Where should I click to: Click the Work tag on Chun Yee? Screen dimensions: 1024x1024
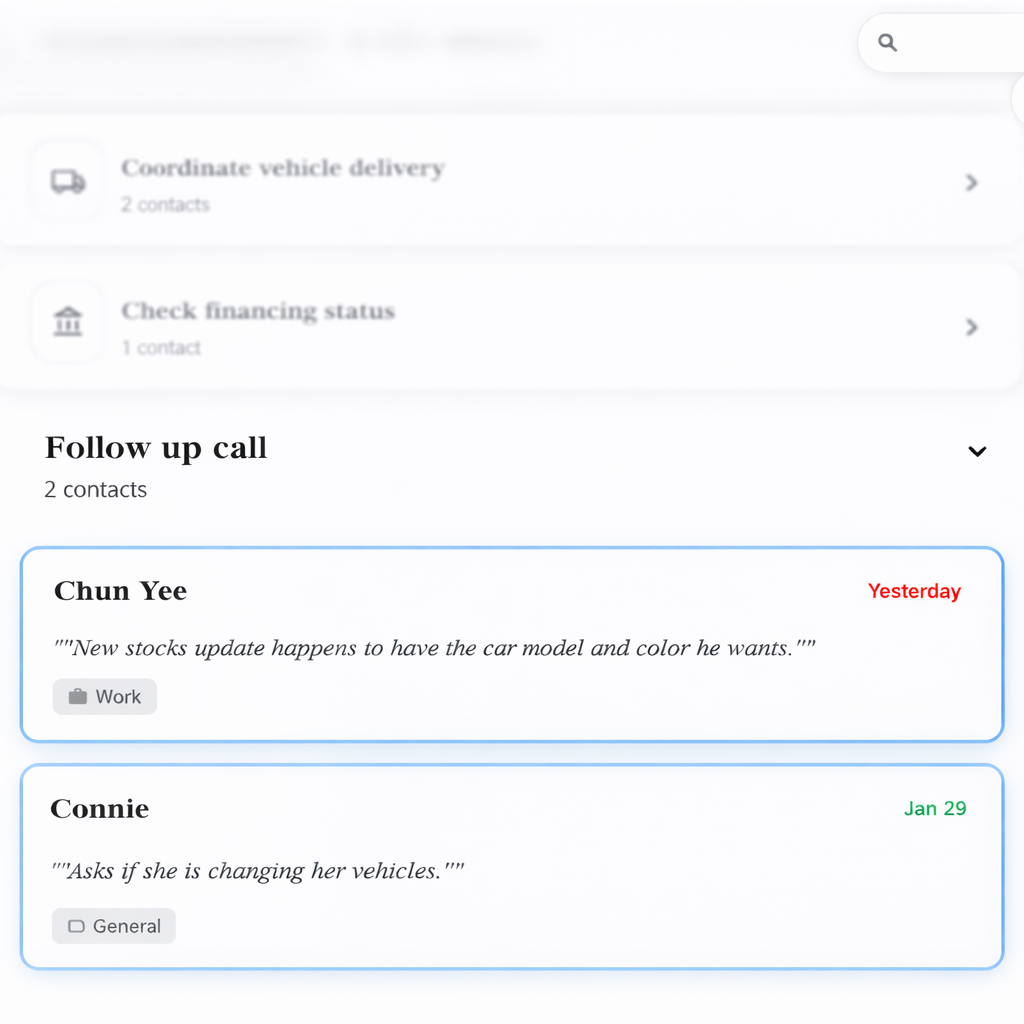pyautogui.click(x=105, y=697)
